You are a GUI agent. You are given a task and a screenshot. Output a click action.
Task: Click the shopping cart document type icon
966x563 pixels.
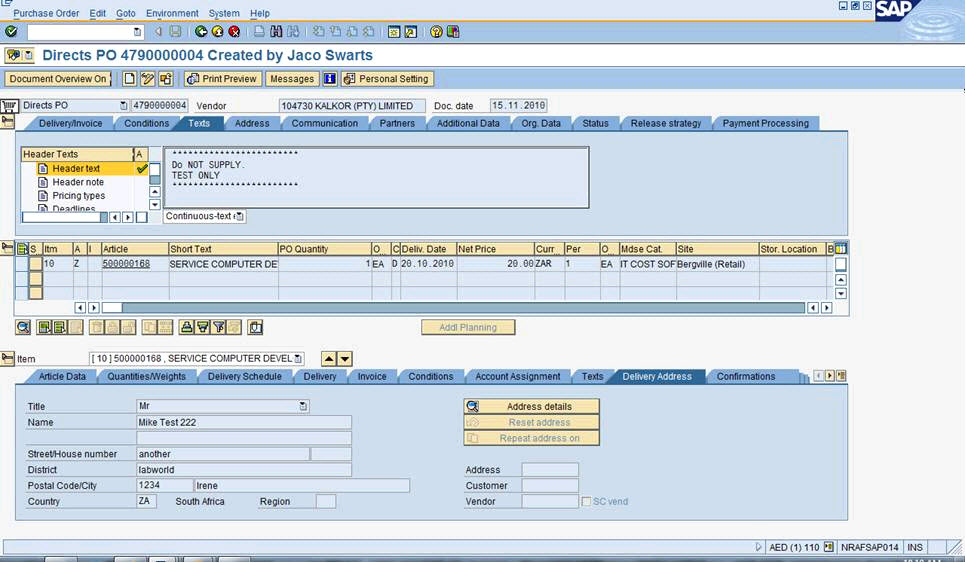pos(9,106)
